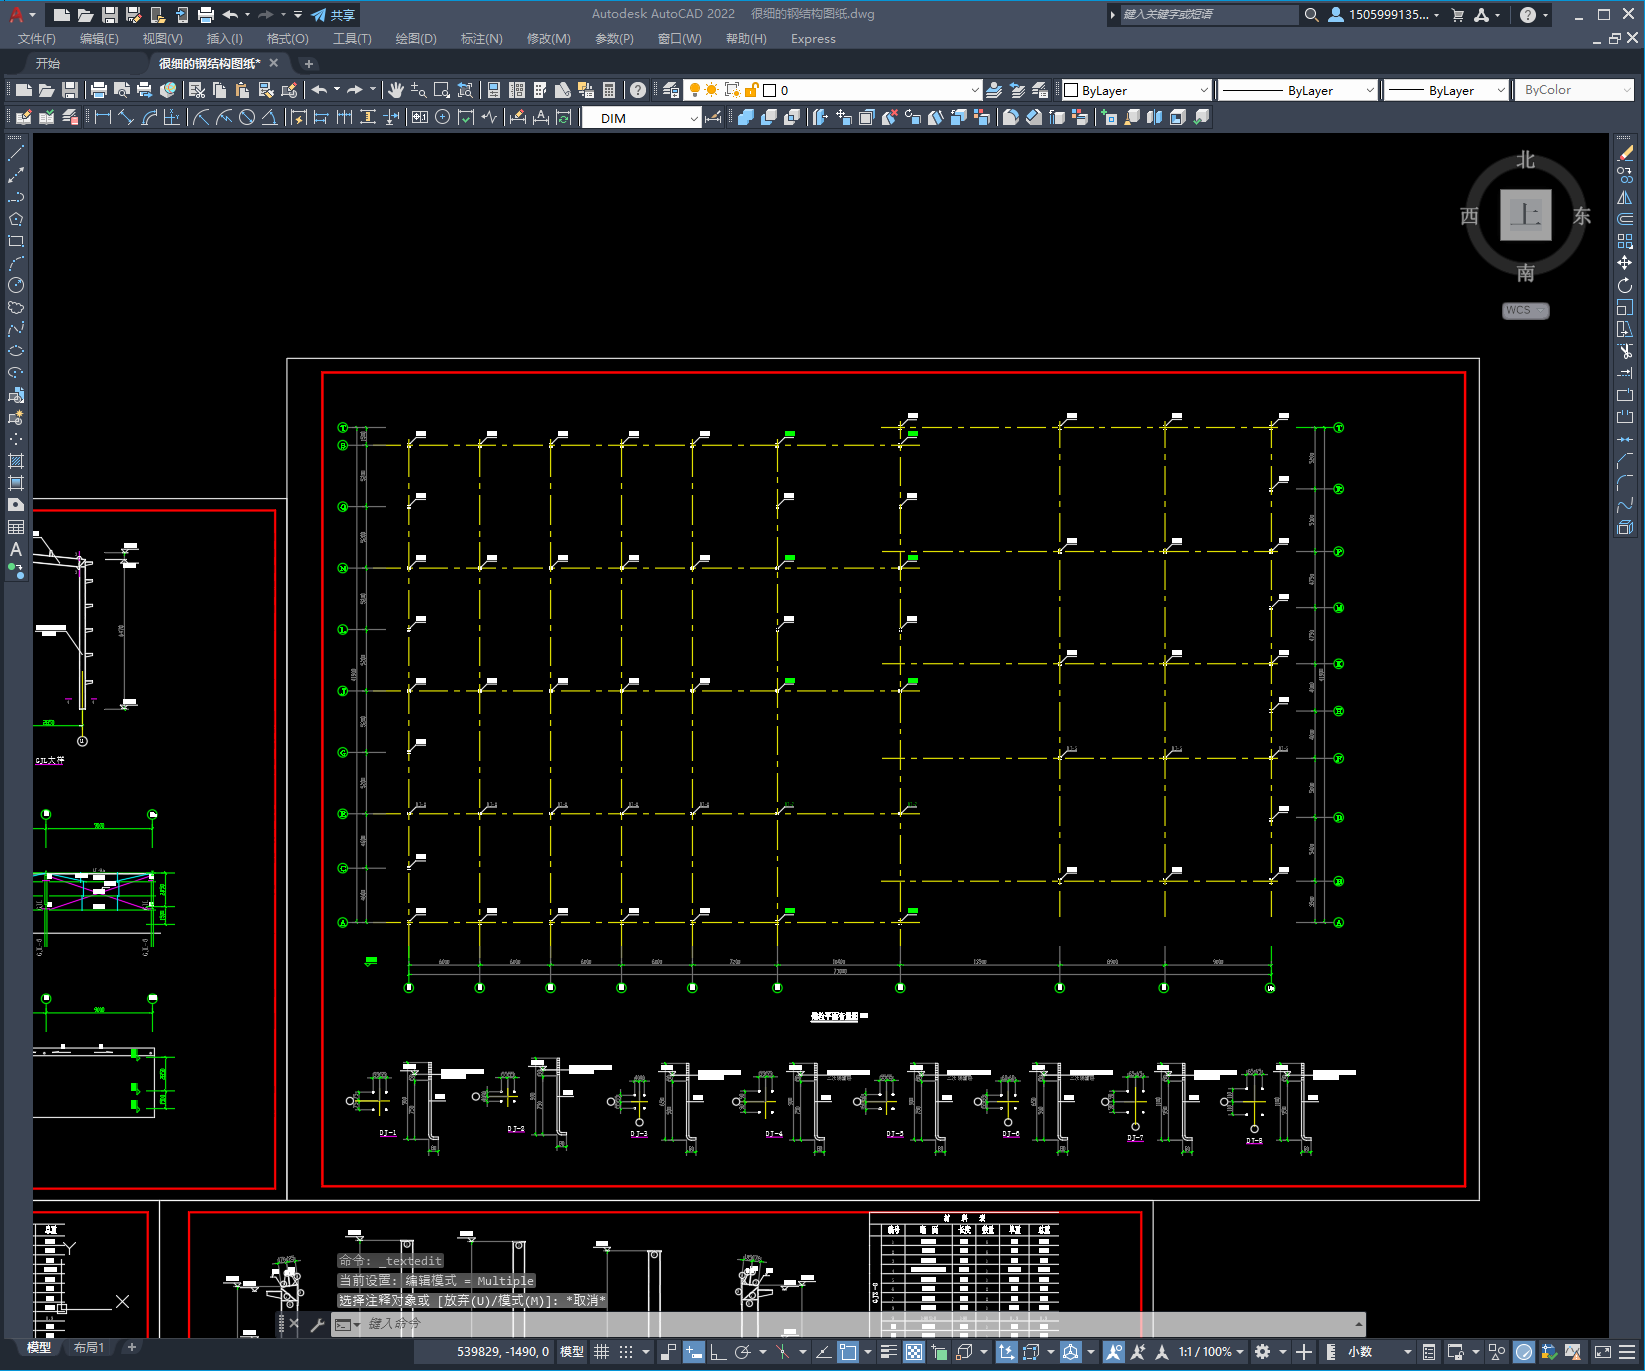Screen dimensions: 1645x1371
Task: Switch to the 布局1 layout tab
Action: pos(89,1348)
